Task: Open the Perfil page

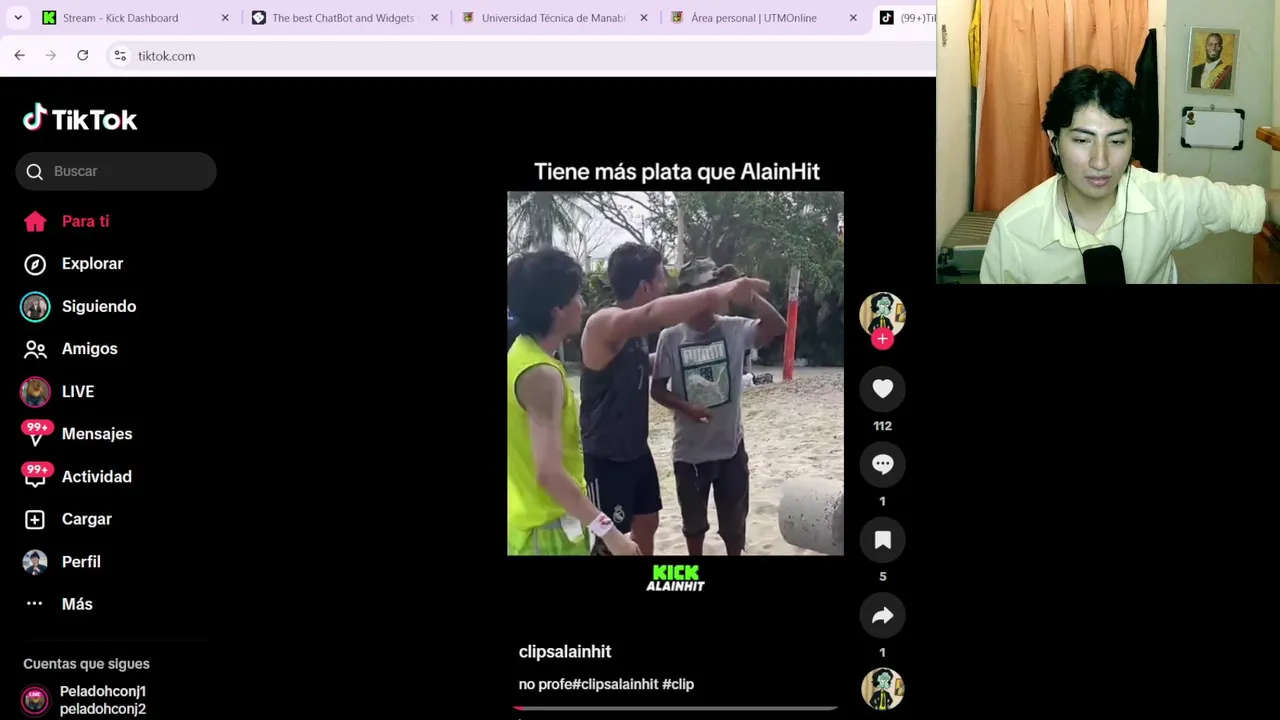Action: pos(81,561)
